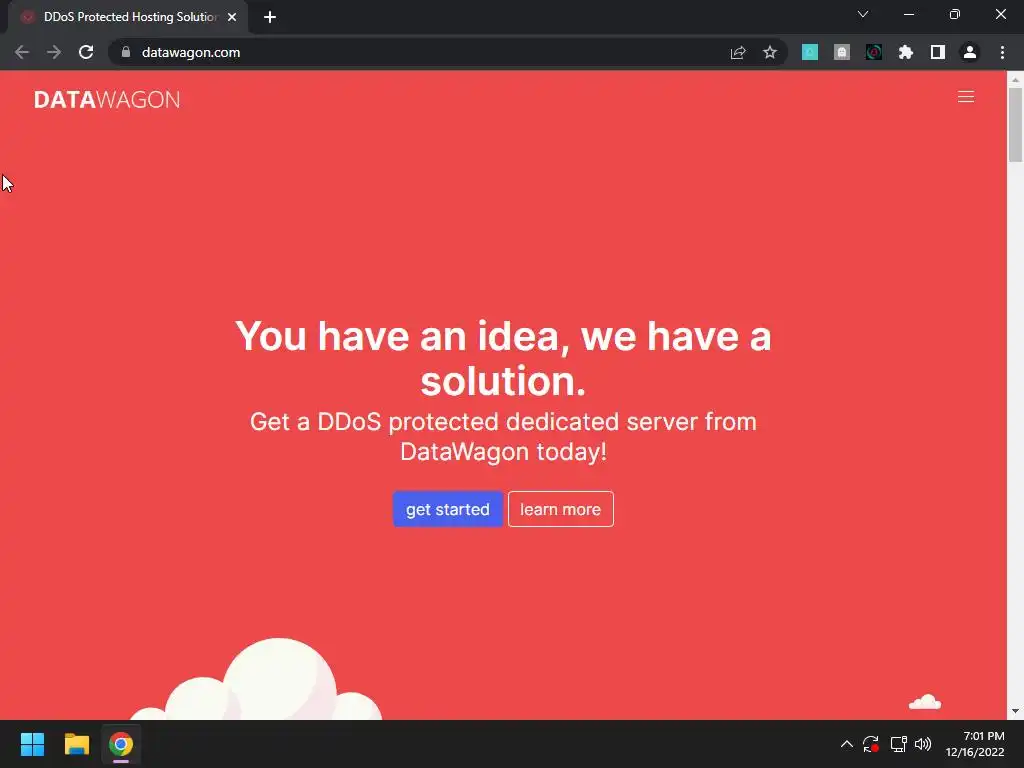Expand the tab search dropdown
The image size is (1024, 768).
pyautogui.click(x=863, y=14)
